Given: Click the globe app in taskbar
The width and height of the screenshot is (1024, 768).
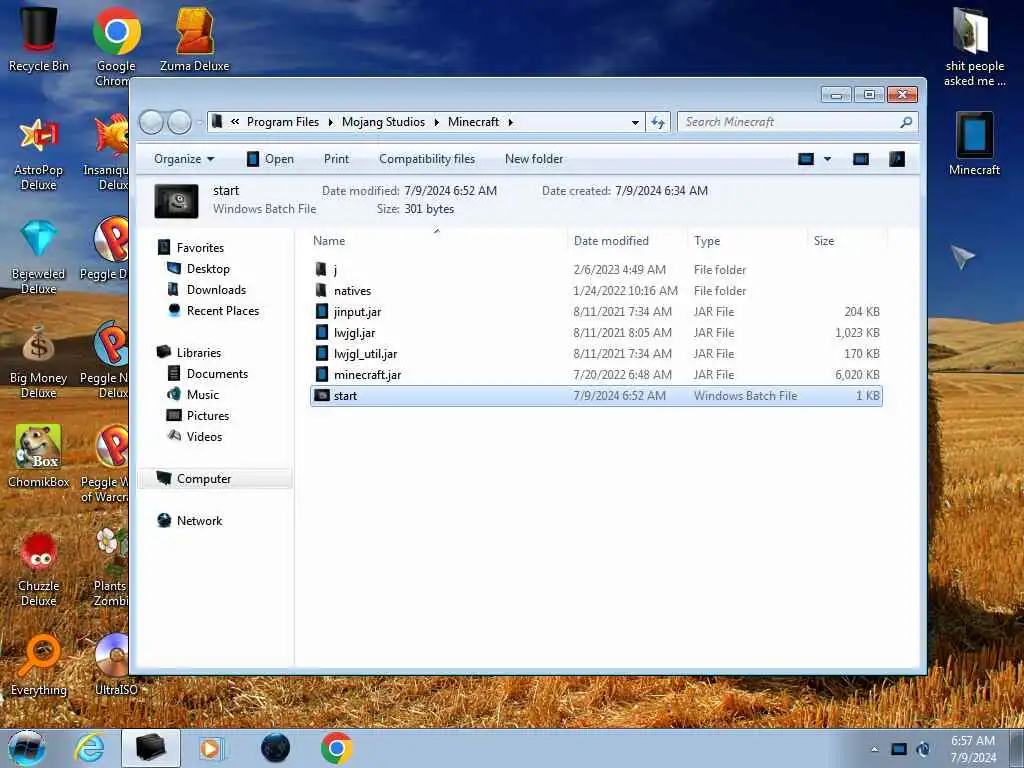Looking at the screenshot, I should point(275,748).
